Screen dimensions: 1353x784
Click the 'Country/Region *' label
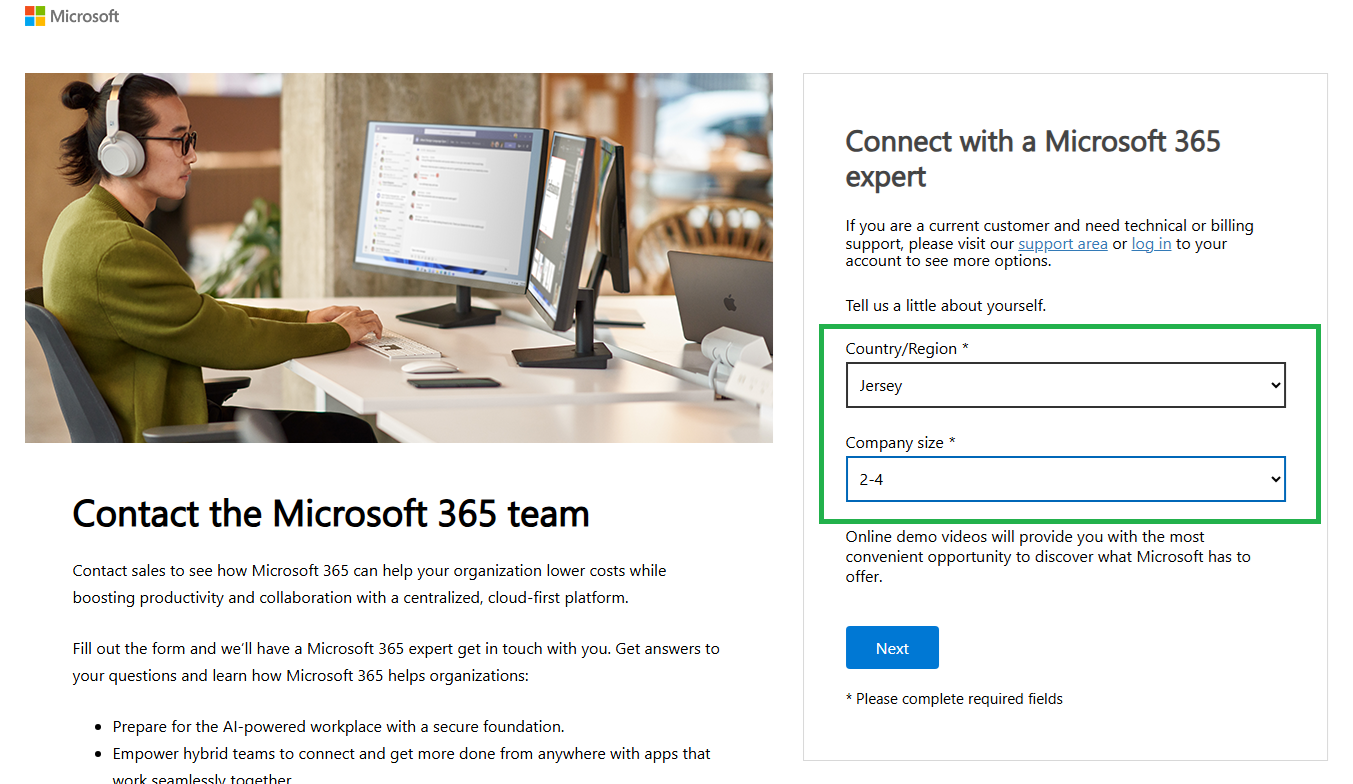(907, 349)
